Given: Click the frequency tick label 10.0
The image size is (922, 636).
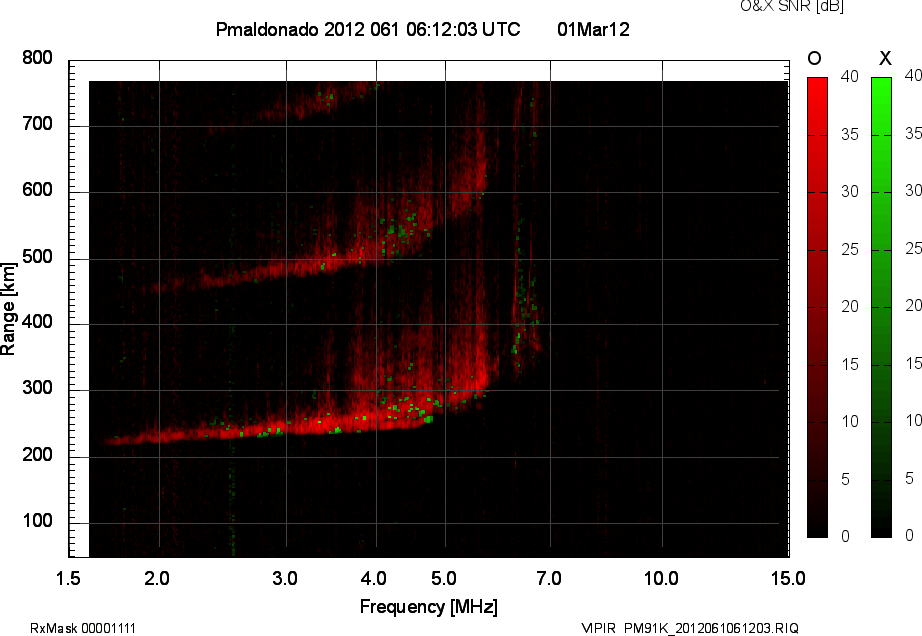Looking at the screenshot, I should 661,578.
